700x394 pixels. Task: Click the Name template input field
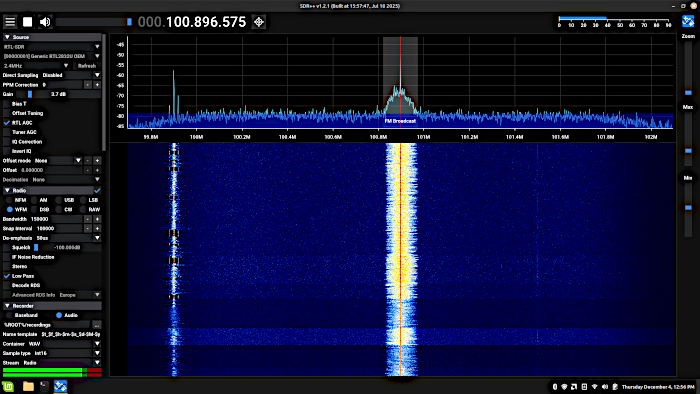(71, 334)
